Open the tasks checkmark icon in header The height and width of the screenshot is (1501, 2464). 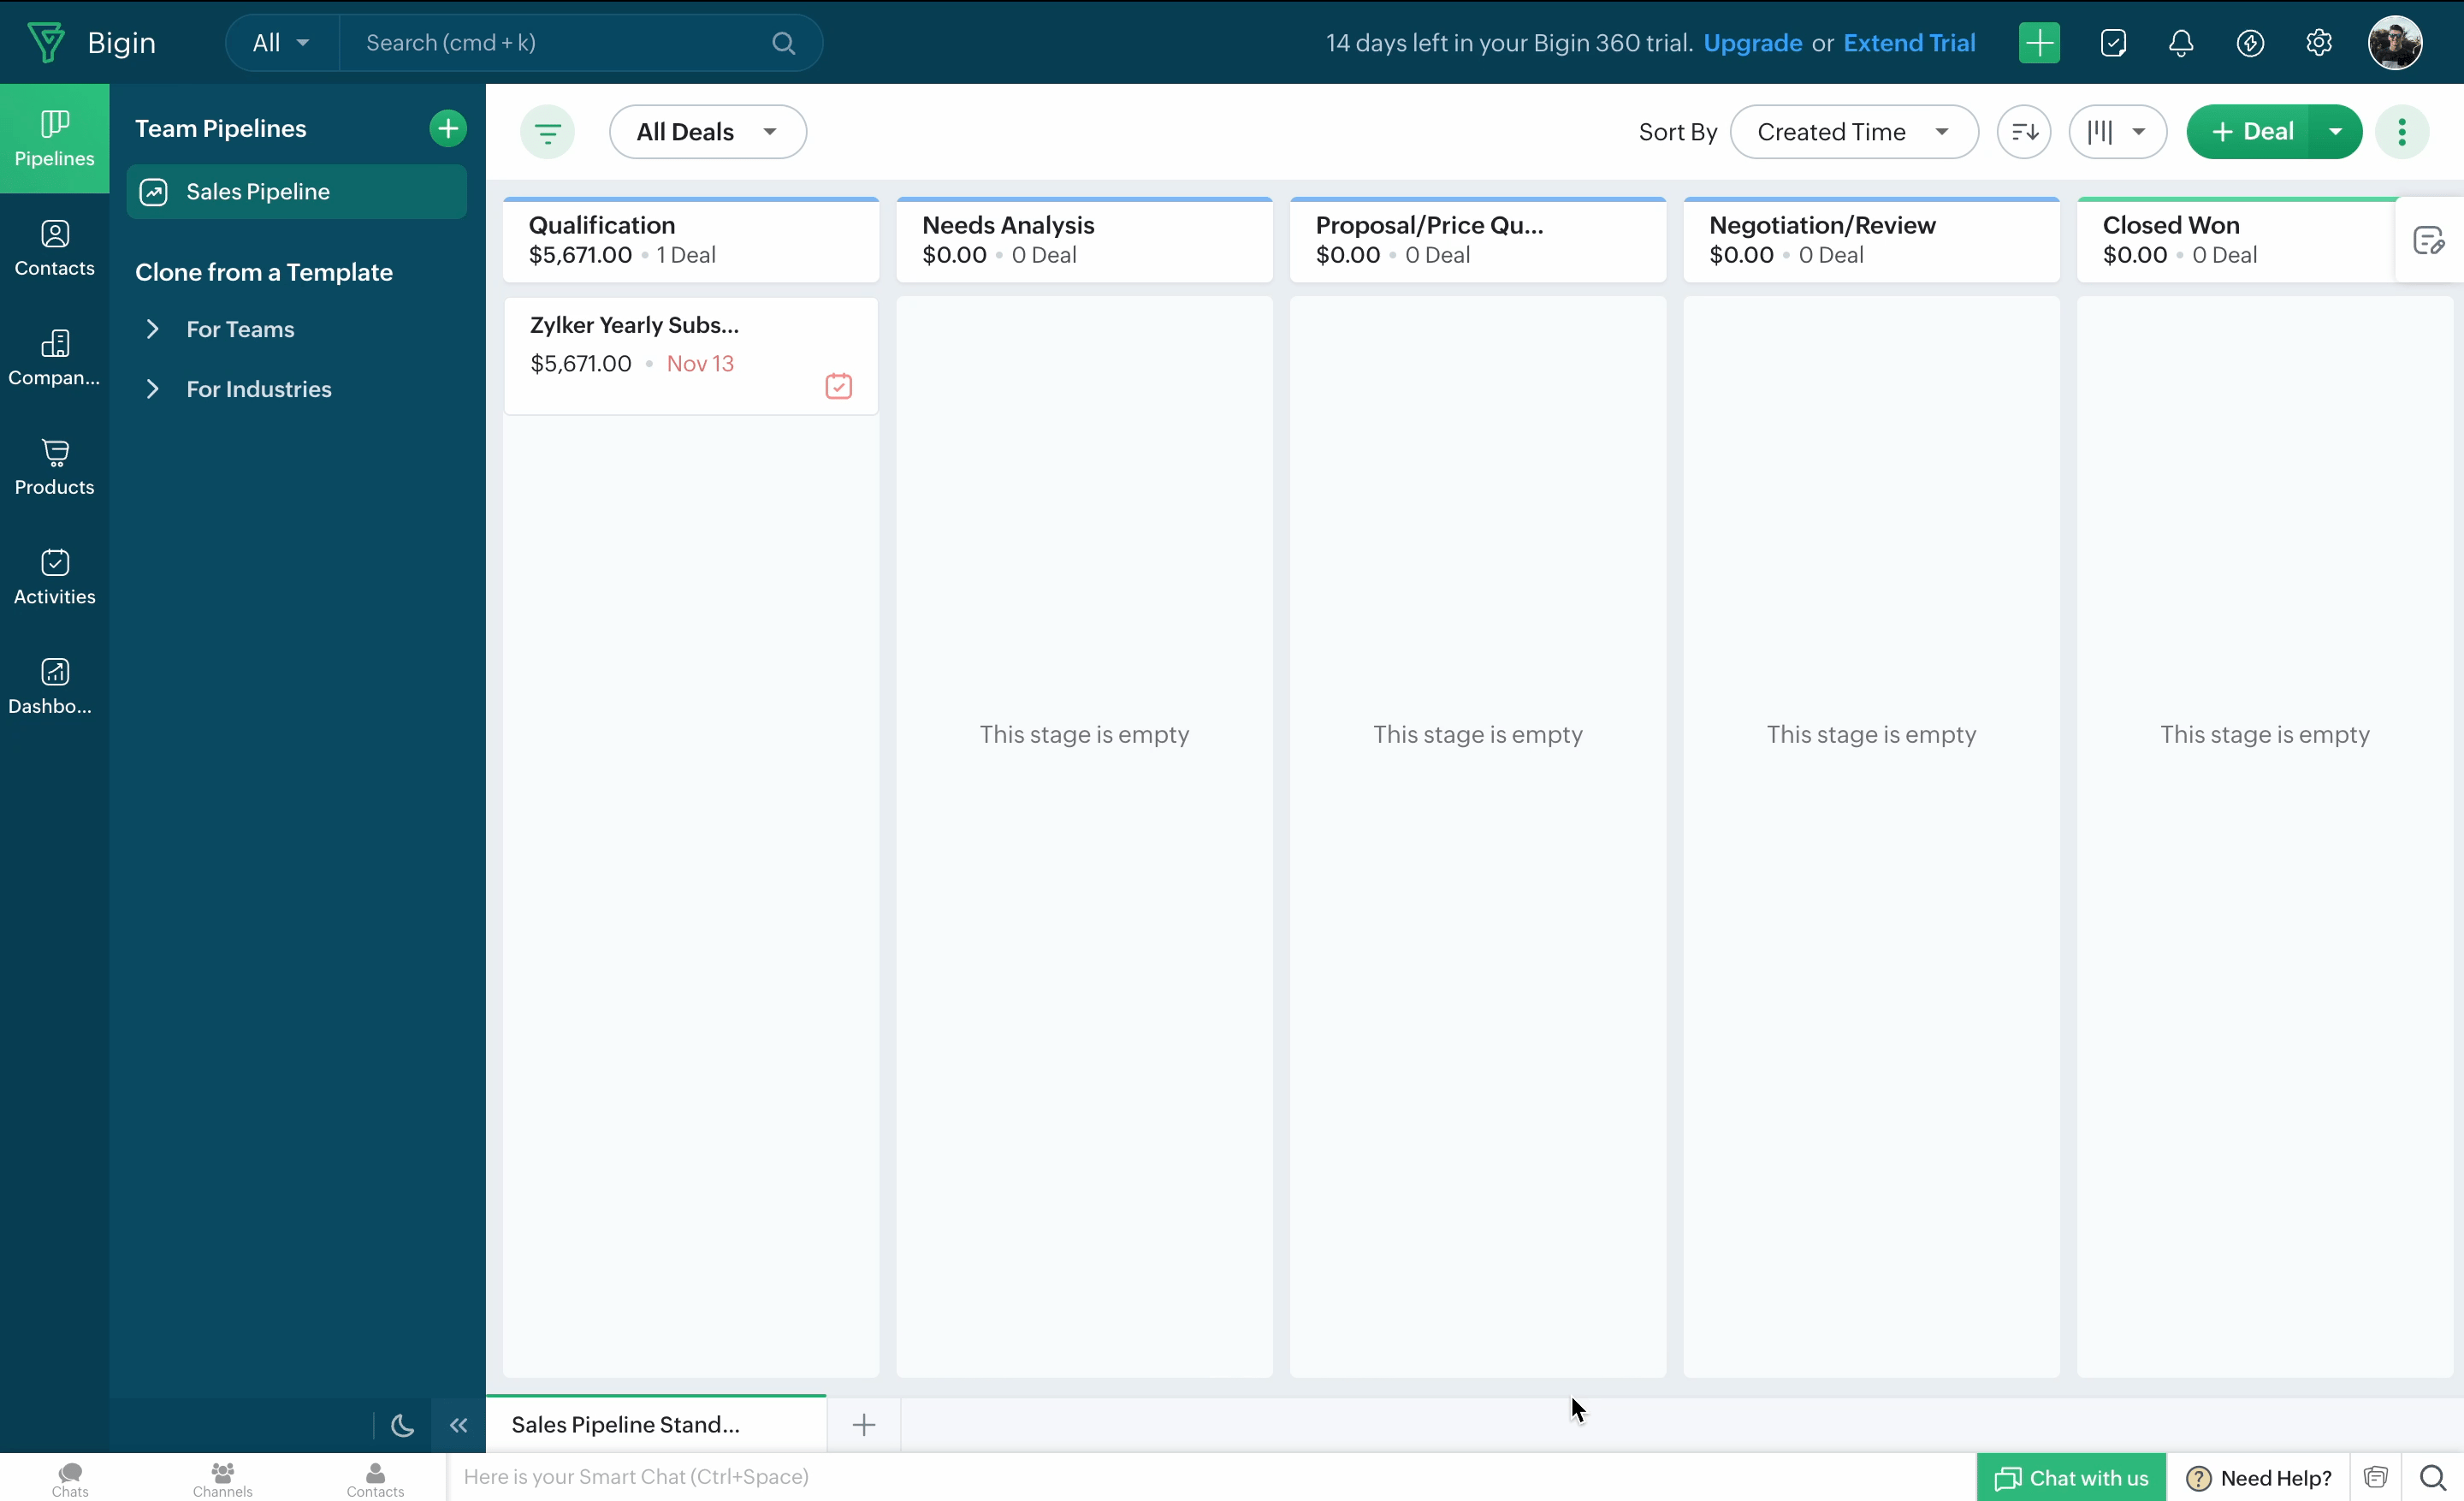click(2113, 43)
